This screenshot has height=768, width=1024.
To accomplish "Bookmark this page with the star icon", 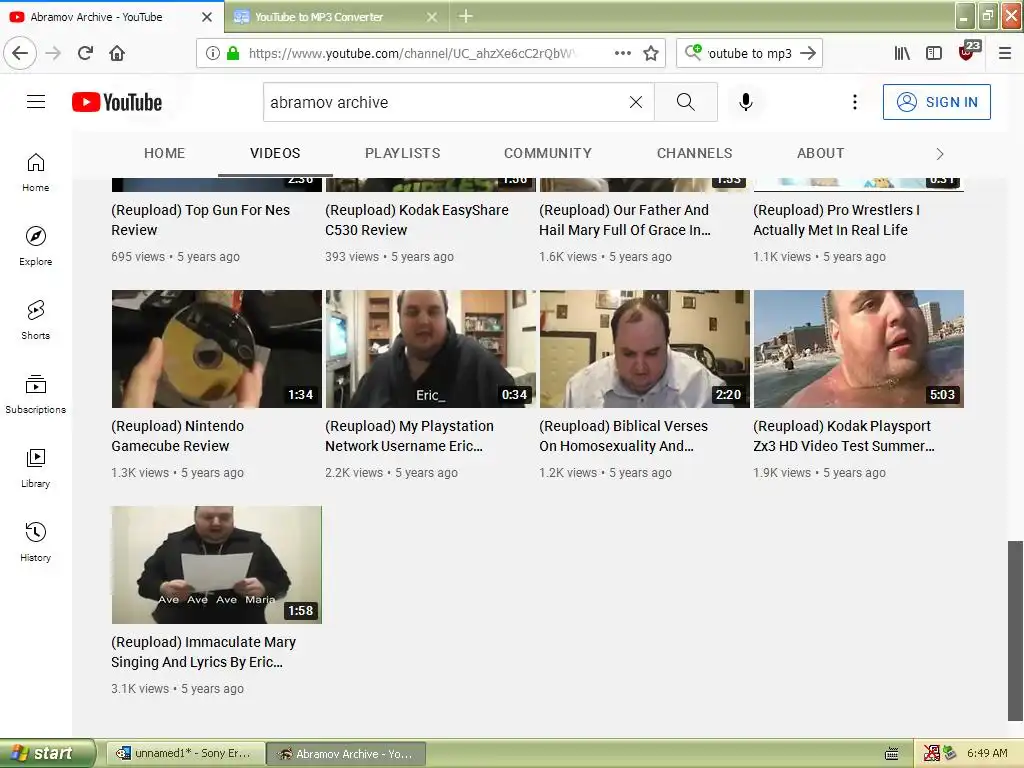I will (650, 53).
